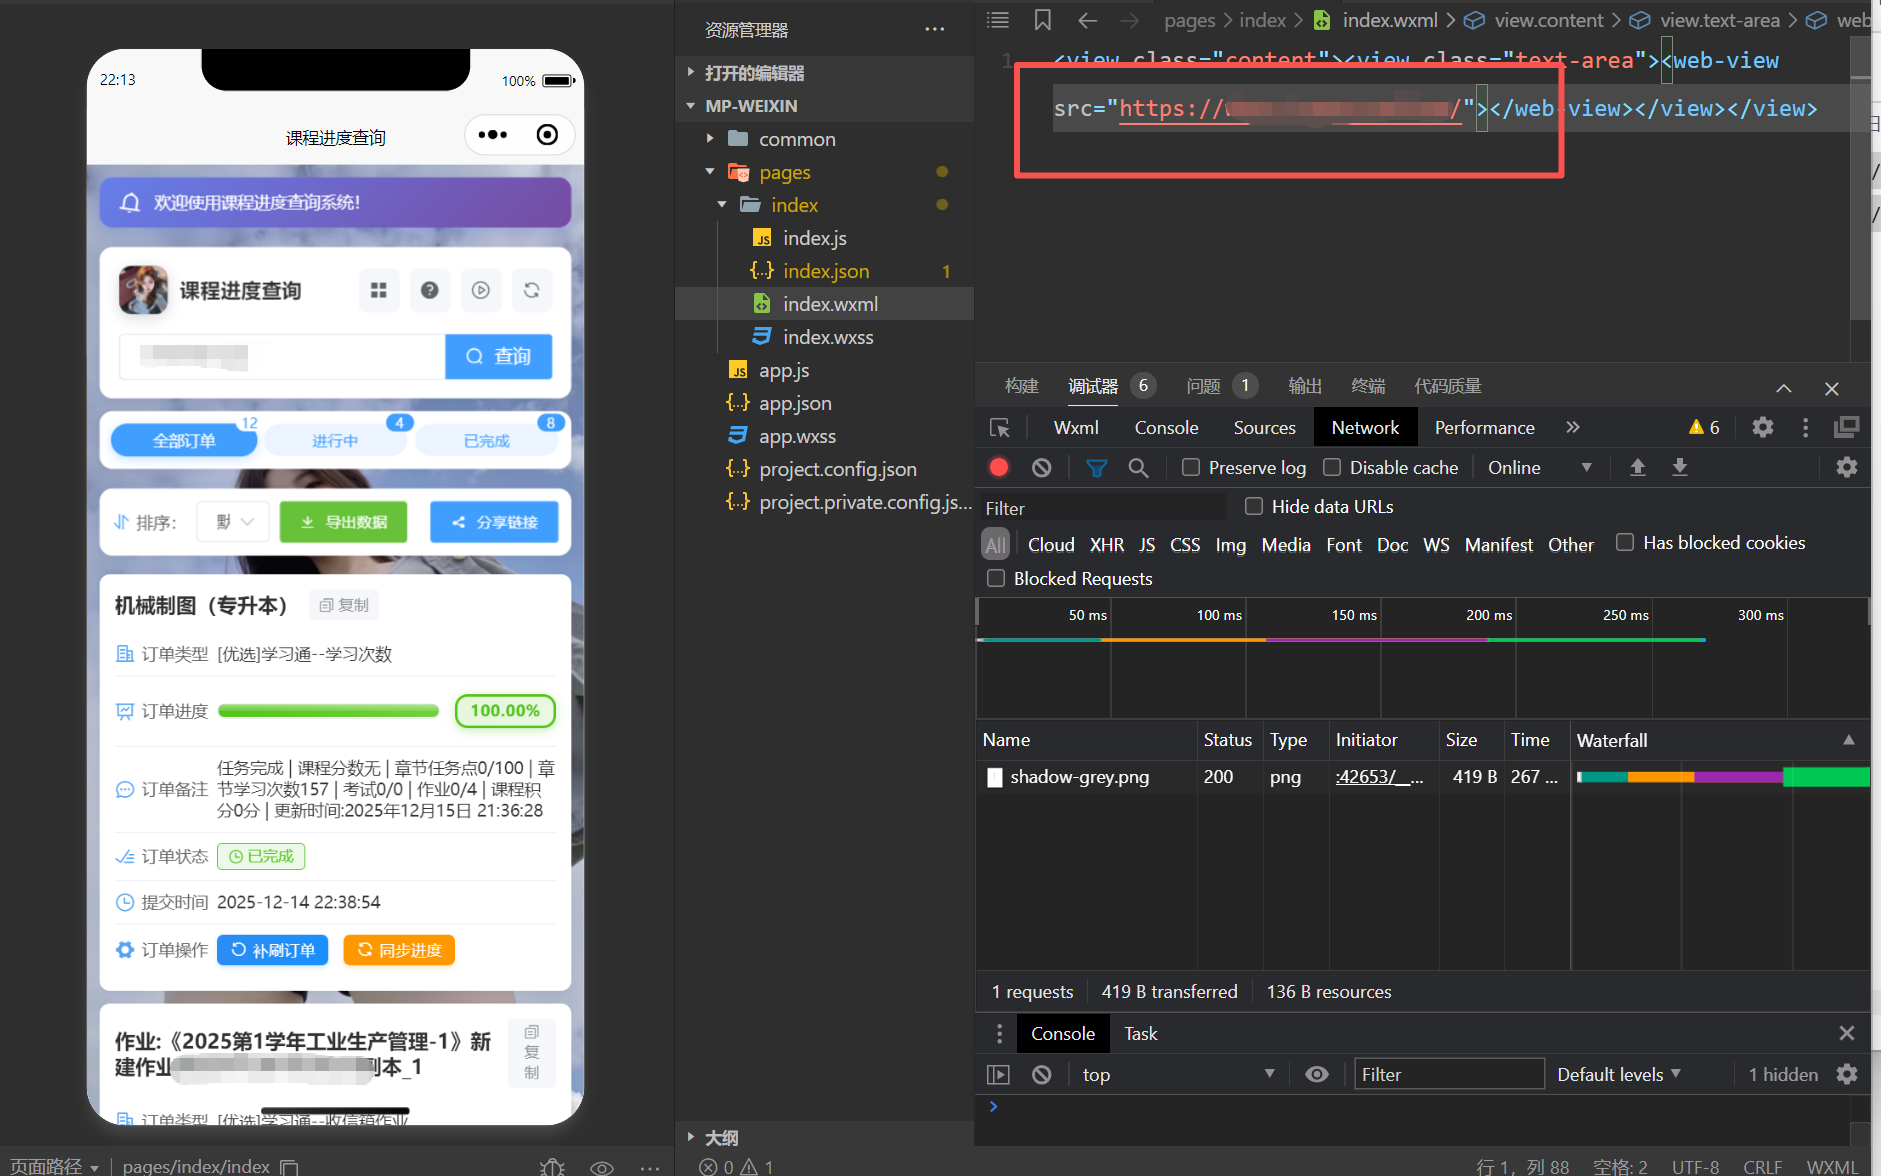The height and width of the screenshot is (1176, 1881).
Task: Tick the Disable cache checkbox
Action: point(1332,467)
